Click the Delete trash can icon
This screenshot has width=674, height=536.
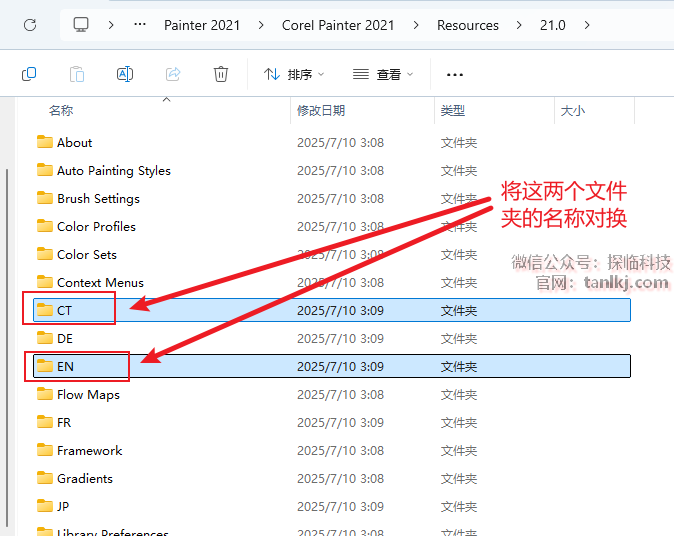[x=221, y=74]
